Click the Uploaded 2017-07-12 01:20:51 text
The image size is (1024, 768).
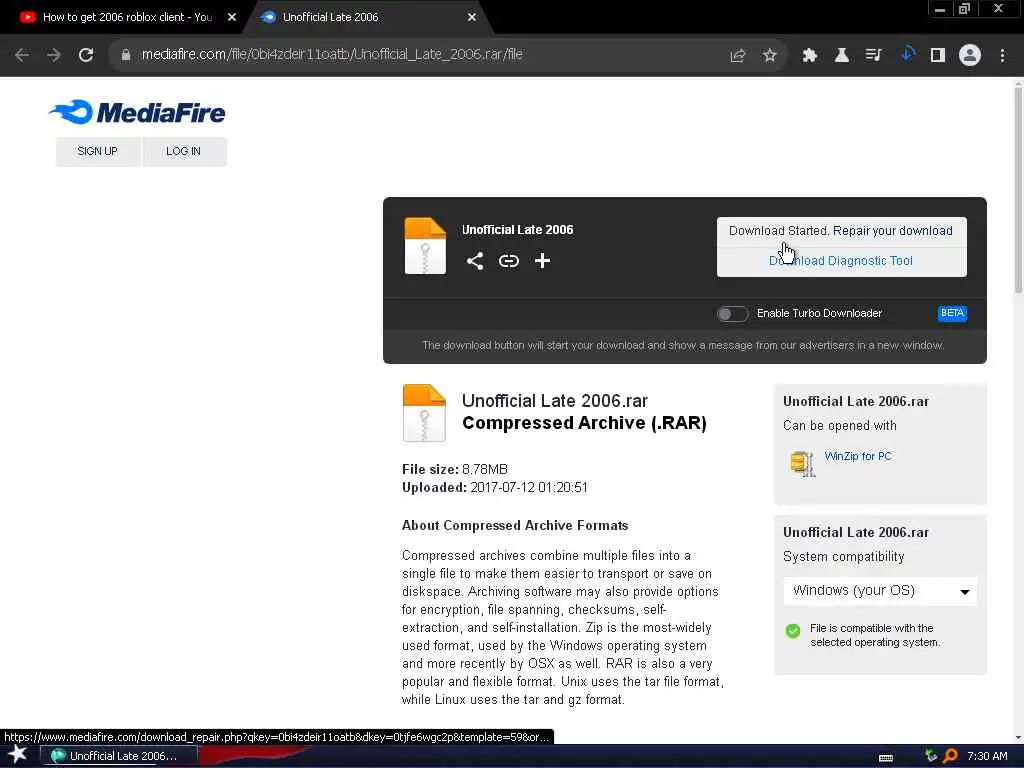click(x=494, y=488)
